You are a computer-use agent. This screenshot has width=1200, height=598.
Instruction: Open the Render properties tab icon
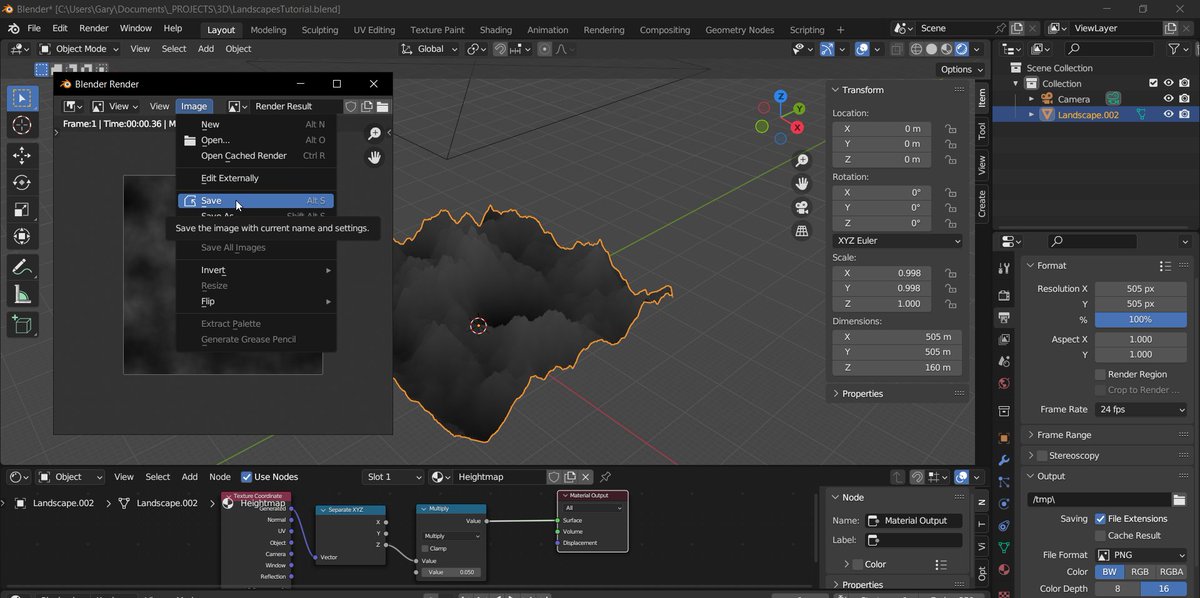click(x=1005, y=295)
